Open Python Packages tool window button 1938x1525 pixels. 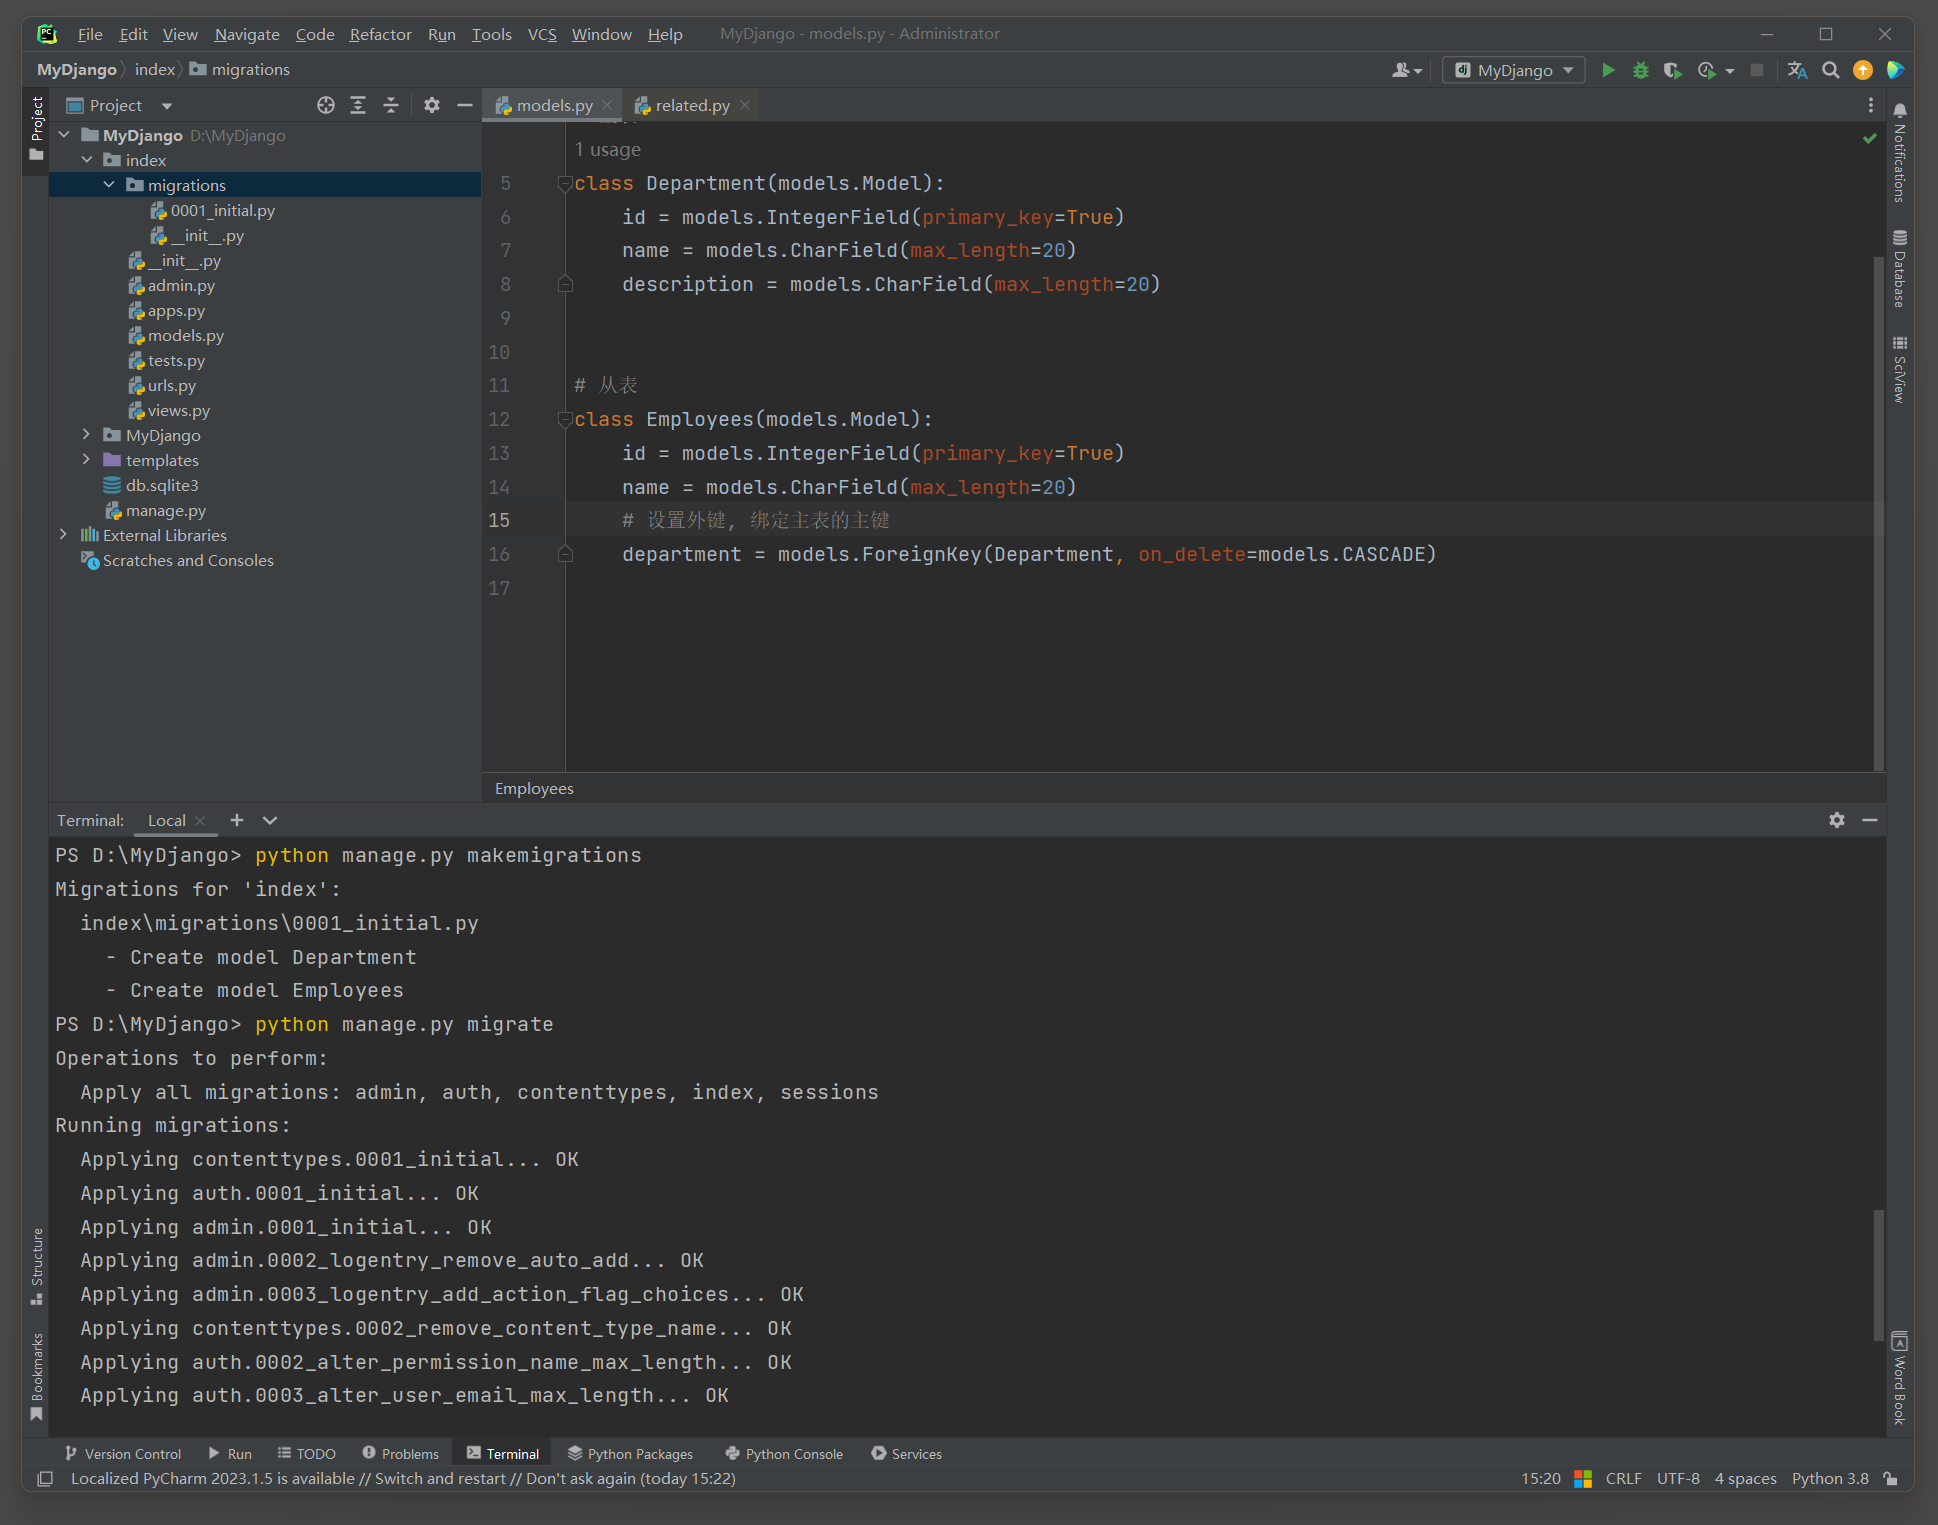(x=630, y=1453)
